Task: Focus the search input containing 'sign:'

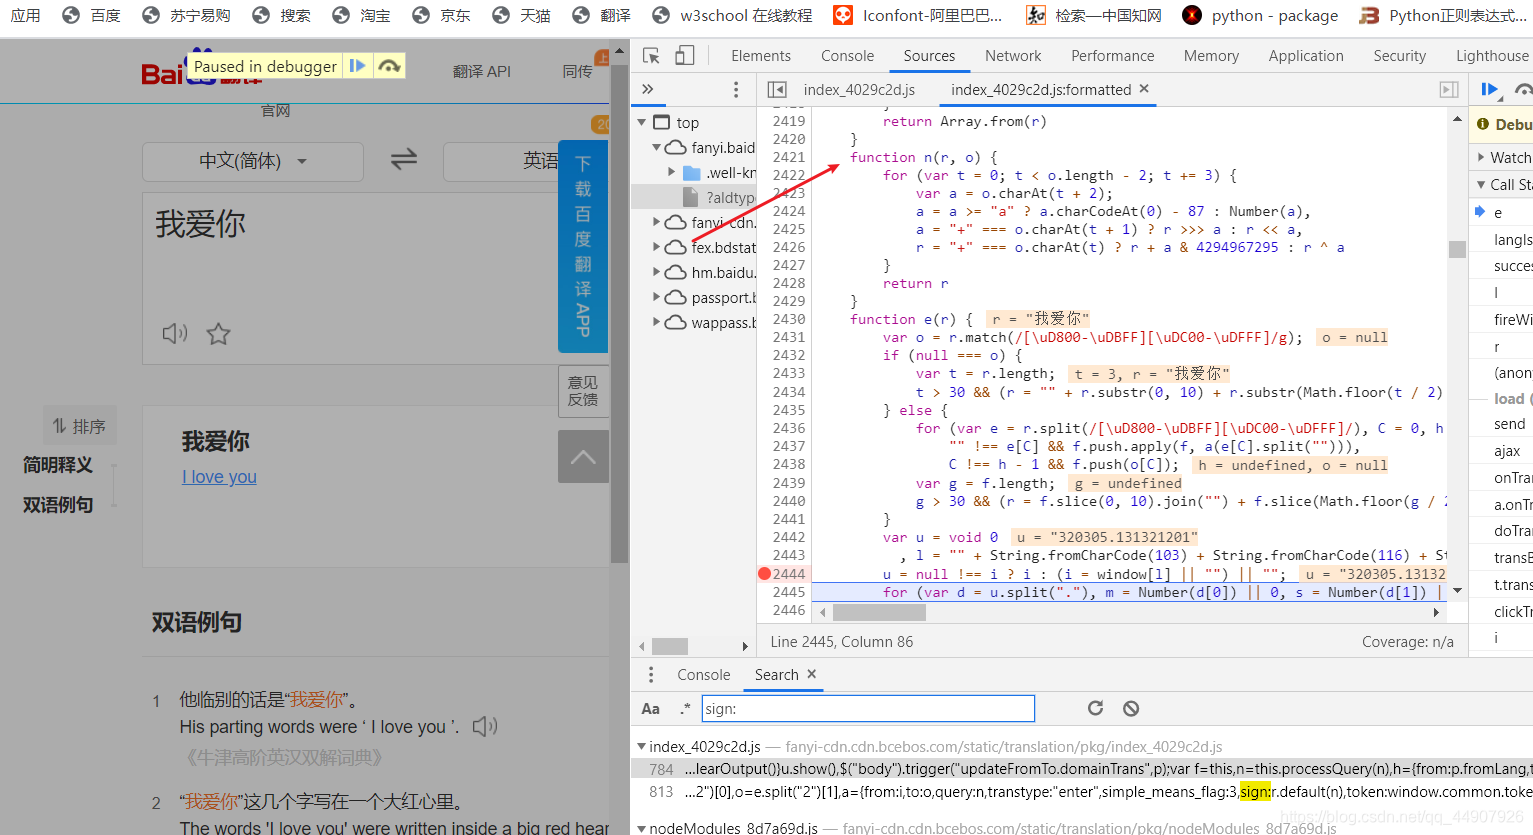Action: point(868,709)
